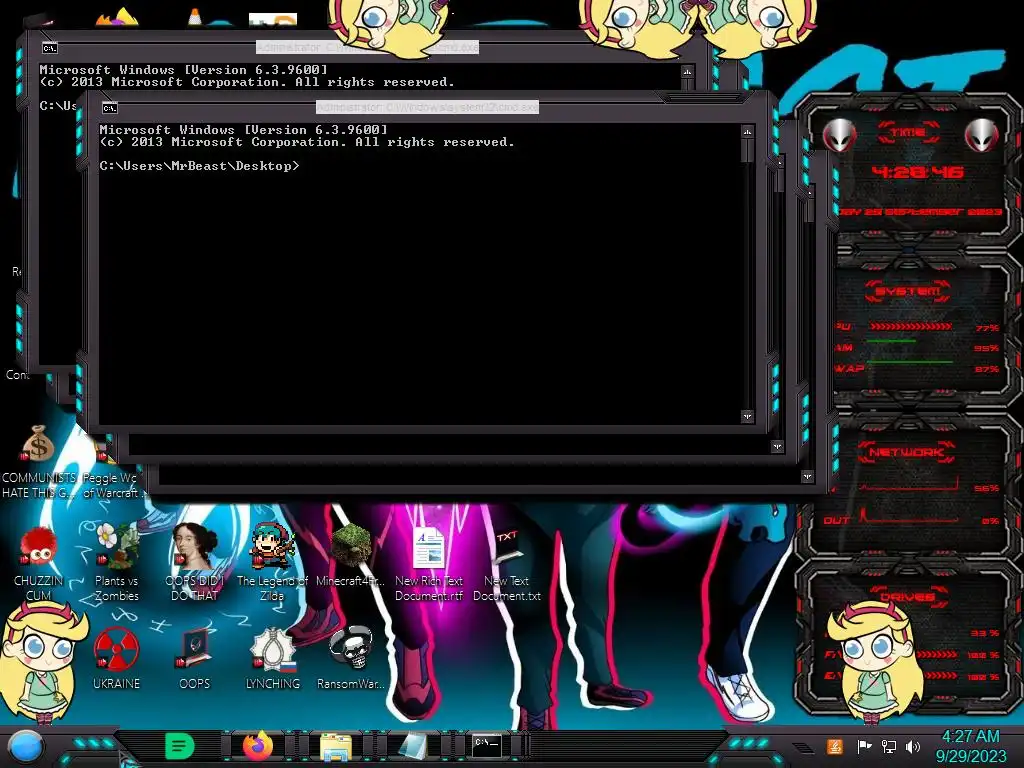Image resolution: width=1024 pixels, height=768 pixels.
Task: Click back cmd window scrollbar up arrow
Action: tap(687, 71)
